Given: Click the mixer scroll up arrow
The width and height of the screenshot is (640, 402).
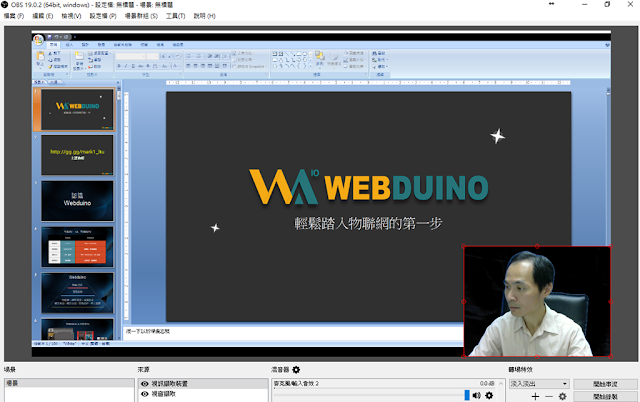Looking at the screenshot, I should click(501, 383).
